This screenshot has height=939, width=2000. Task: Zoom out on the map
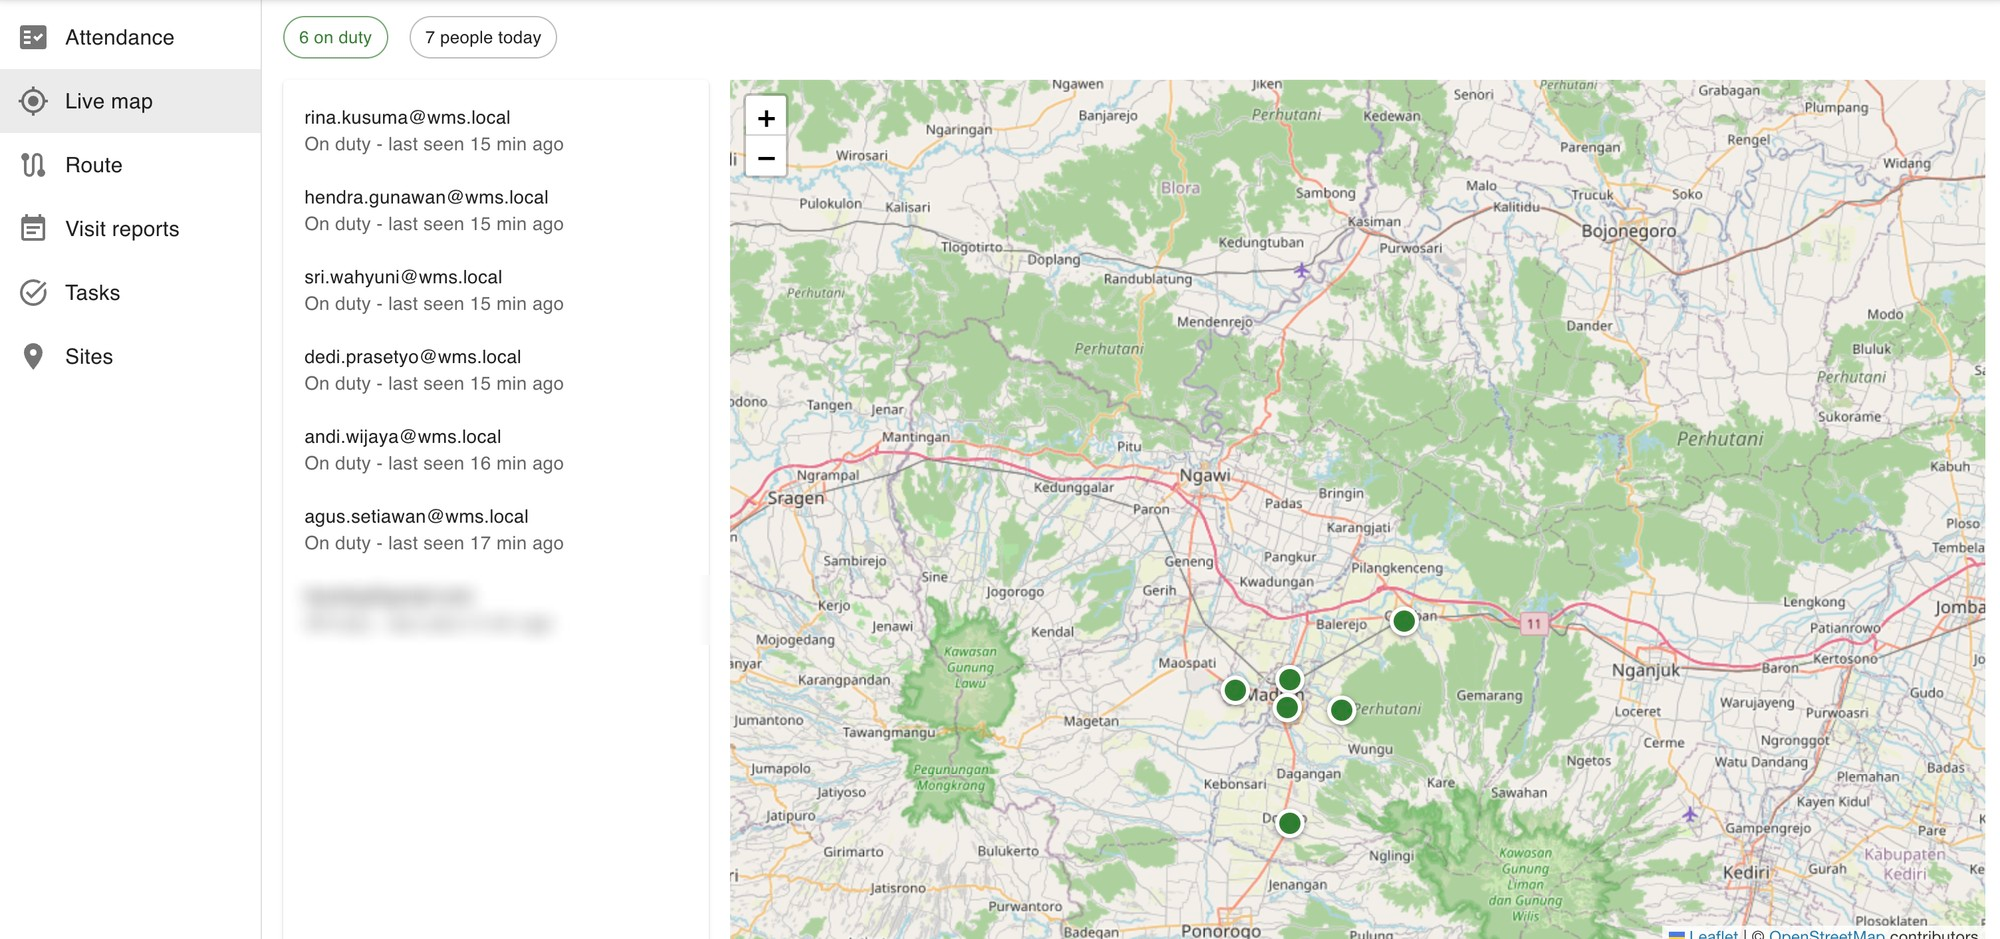point(766,158)
